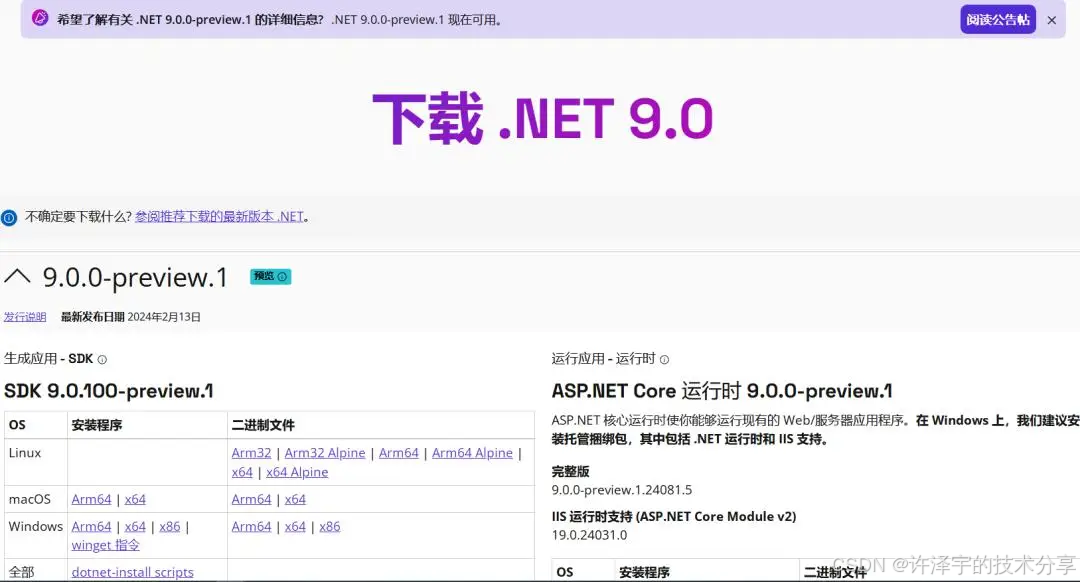Image resolution: width=1080 pixels, height=582 pixels.
Task: Click the 阅读公告帖 button
Action: click(x=997, y=19)
